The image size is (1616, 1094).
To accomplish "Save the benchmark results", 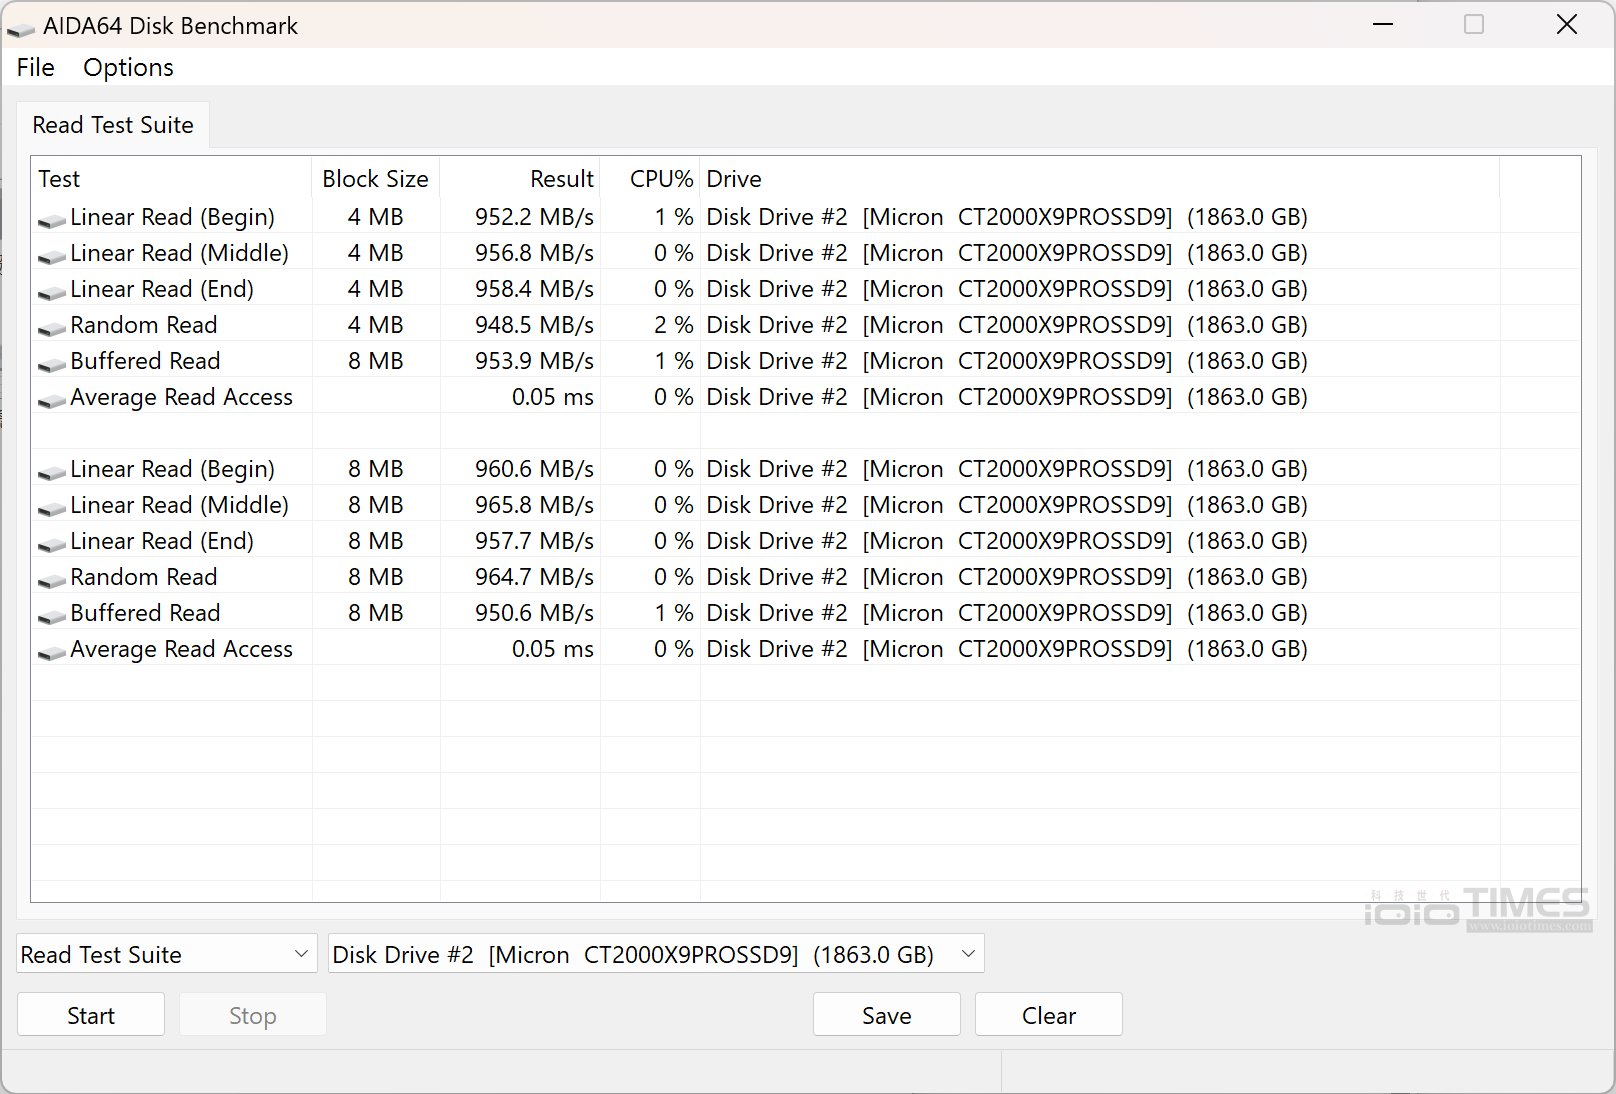I will pyautogui.click(x=887, y=1015).
